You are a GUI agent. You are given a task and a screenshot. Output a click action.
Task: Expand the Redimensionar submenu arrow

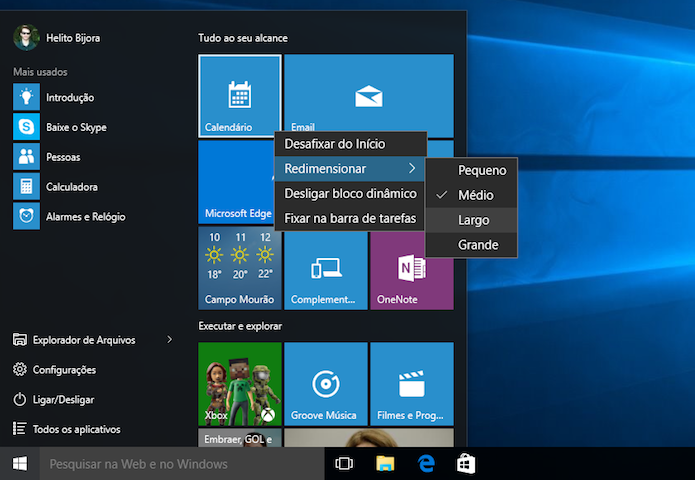pyautogui.click(x=412, y=168)
